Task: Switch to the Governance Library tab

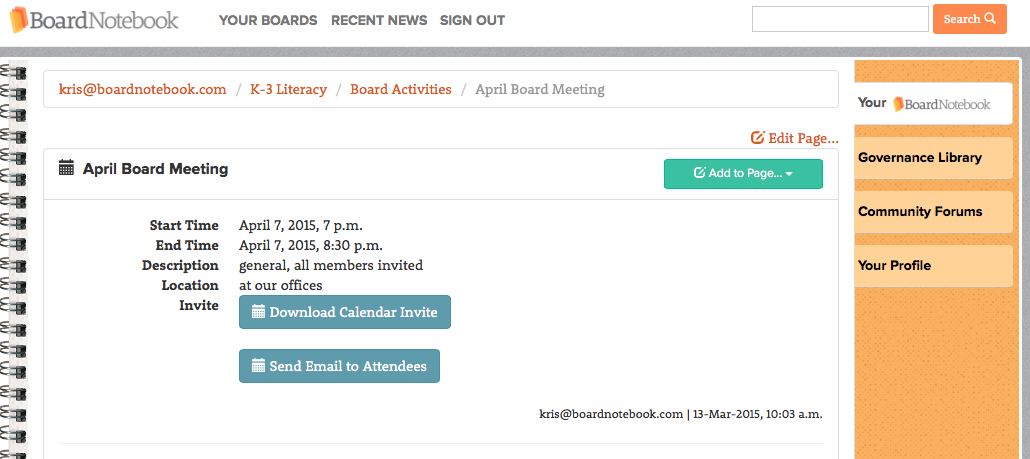Action: 933,158
